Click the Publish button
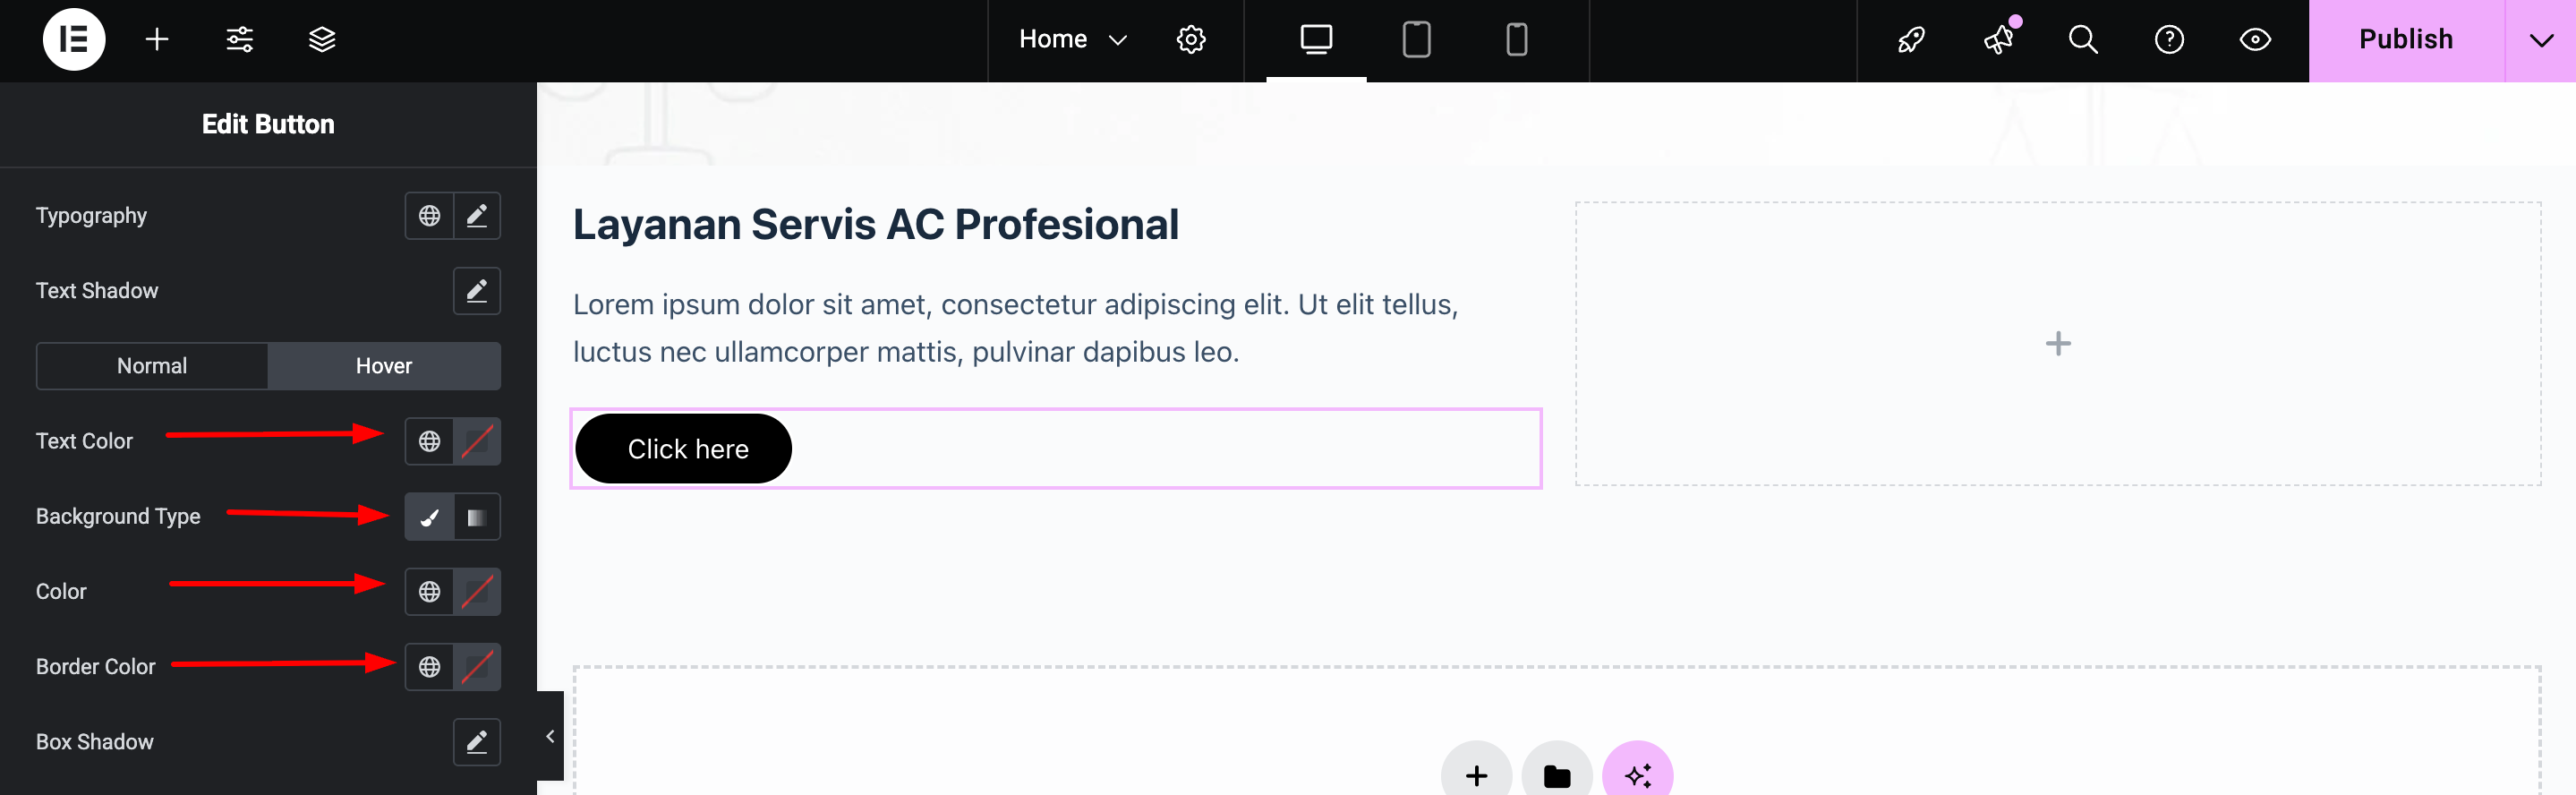The height and width of the screenshot is (795, 2576). coord(2405,40)
